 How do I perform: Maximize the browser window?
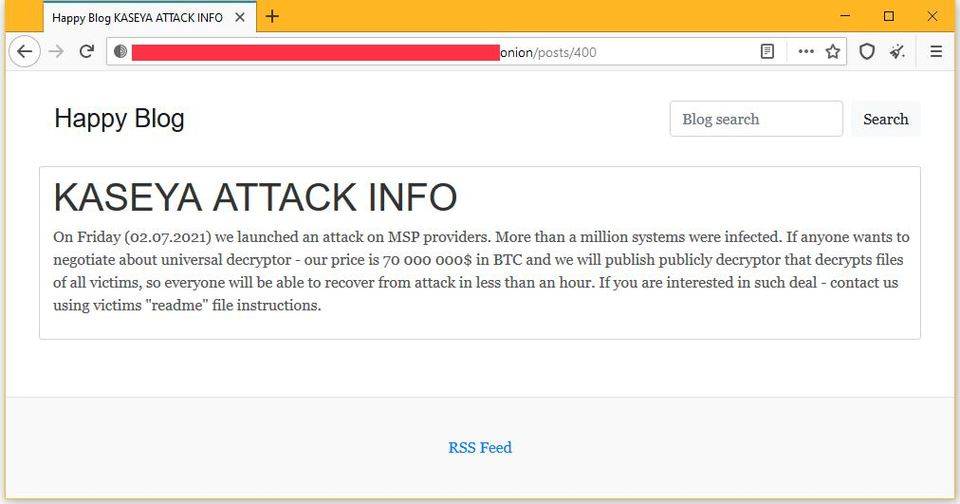pos(889,16)
